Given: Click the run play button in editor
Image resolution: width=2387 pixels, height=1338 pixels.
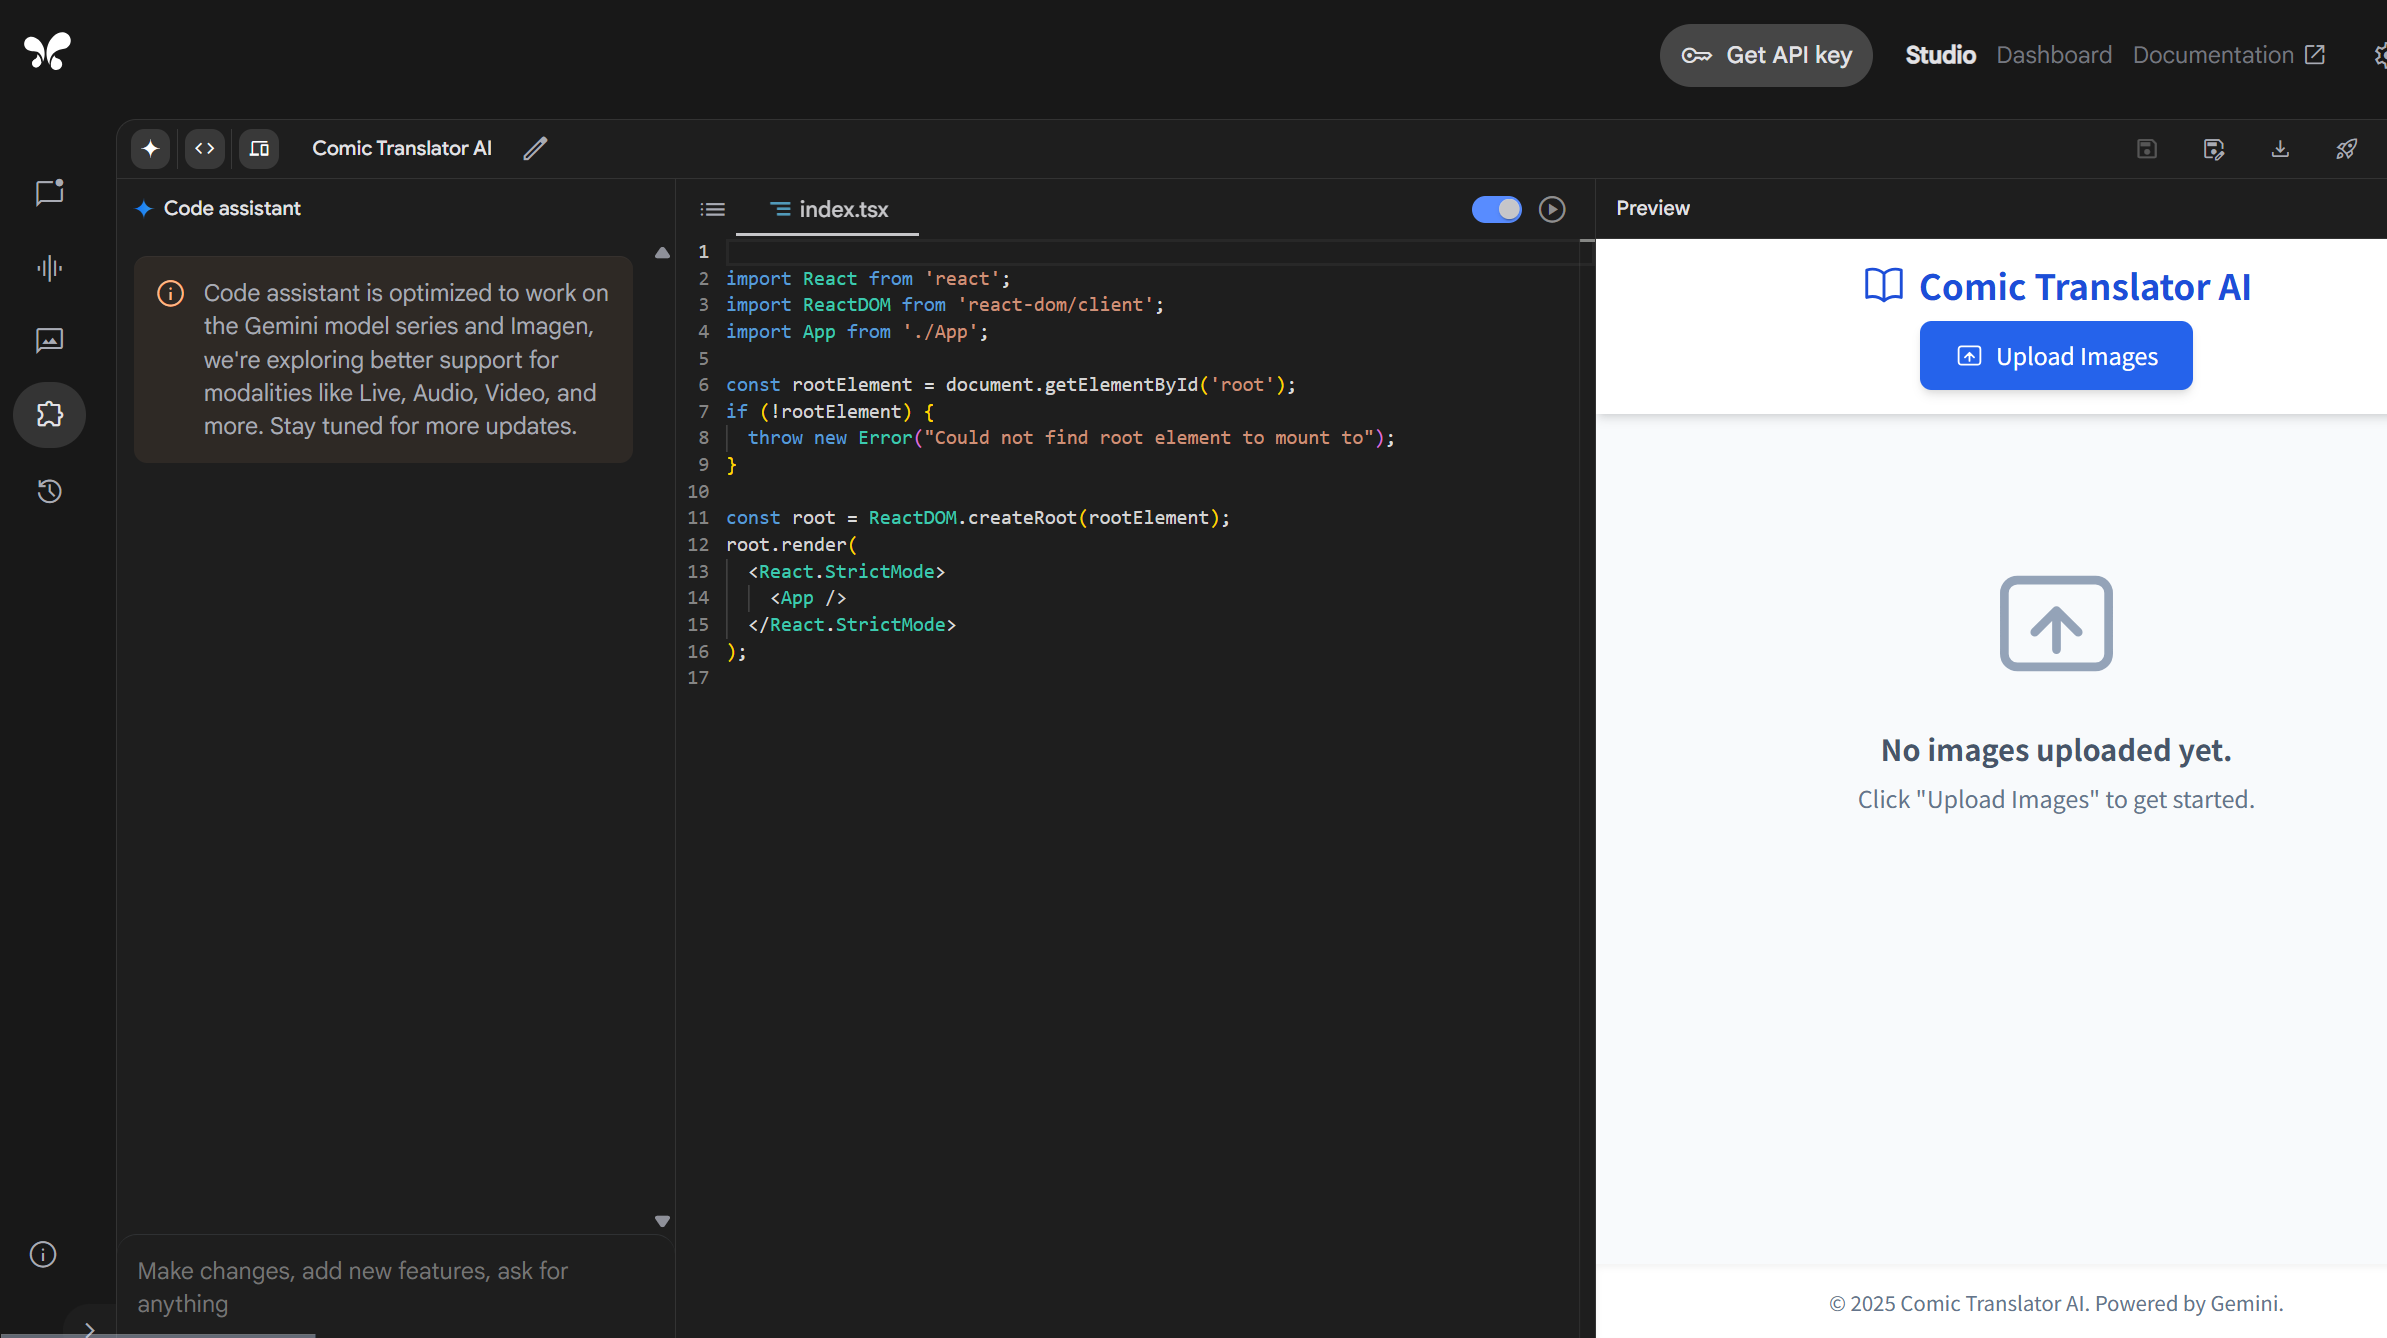Looking at the screenshot, I should (1552, 209).
